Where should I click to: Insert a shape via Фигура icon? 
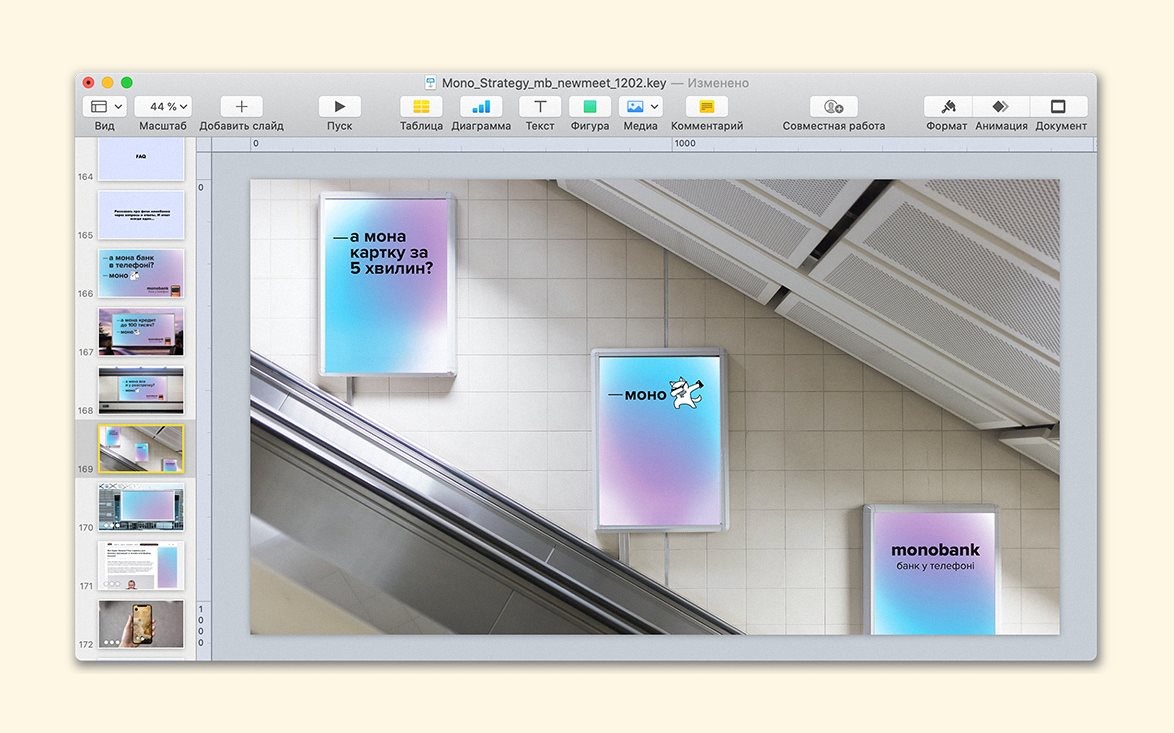[590, 106]
